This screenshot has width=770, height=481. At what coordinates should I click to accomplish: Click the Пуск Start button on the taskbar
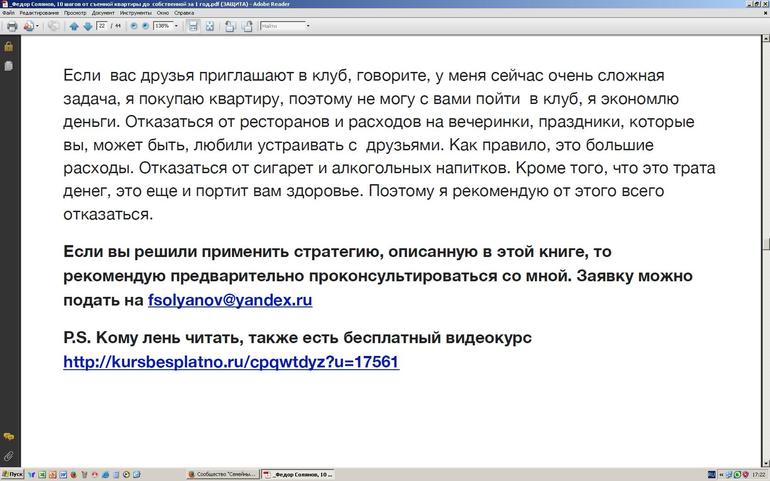pos(12,474)
